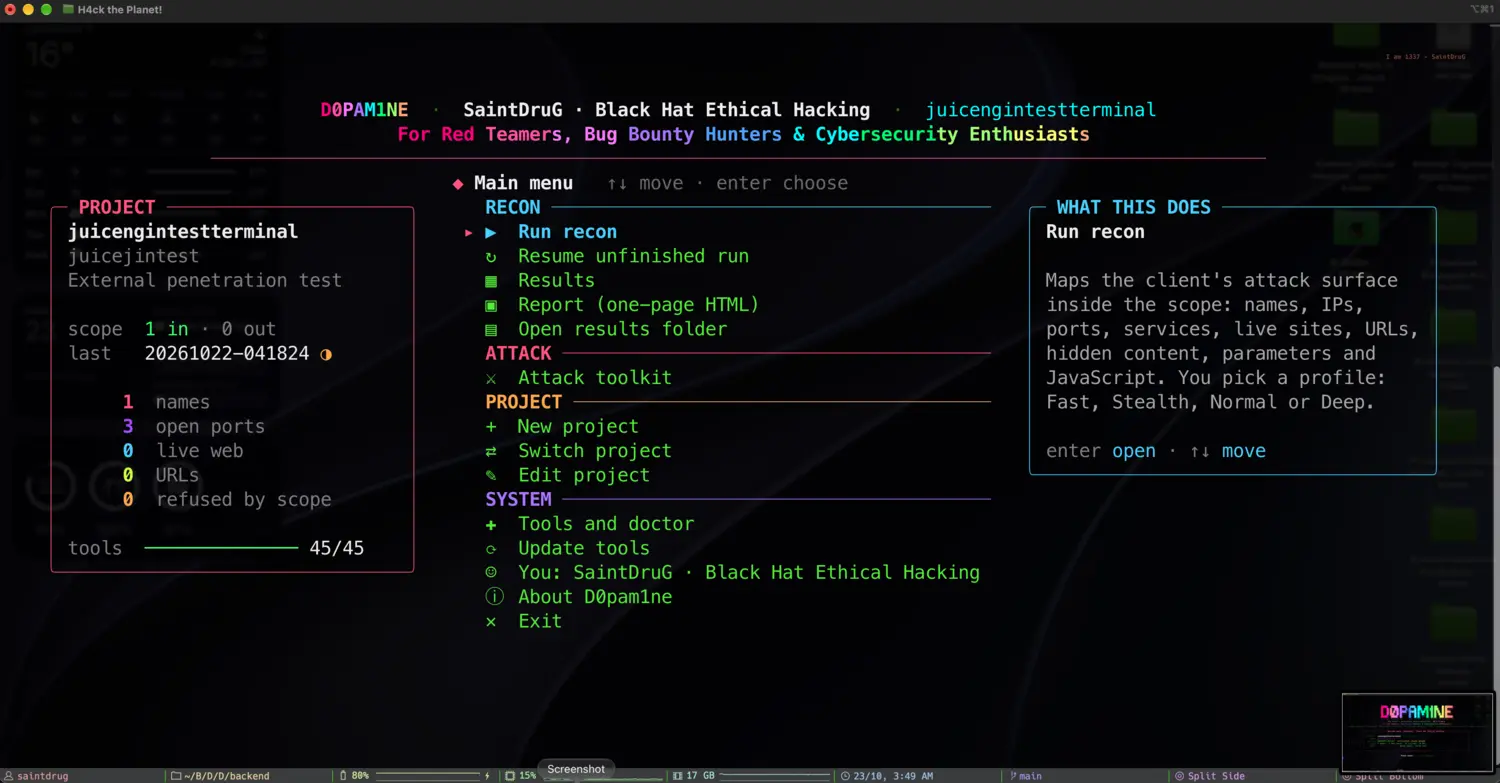Click the '0 live web' statistic
The width and height of the screenshot is (1500, 783).
[x=183, y=451]
